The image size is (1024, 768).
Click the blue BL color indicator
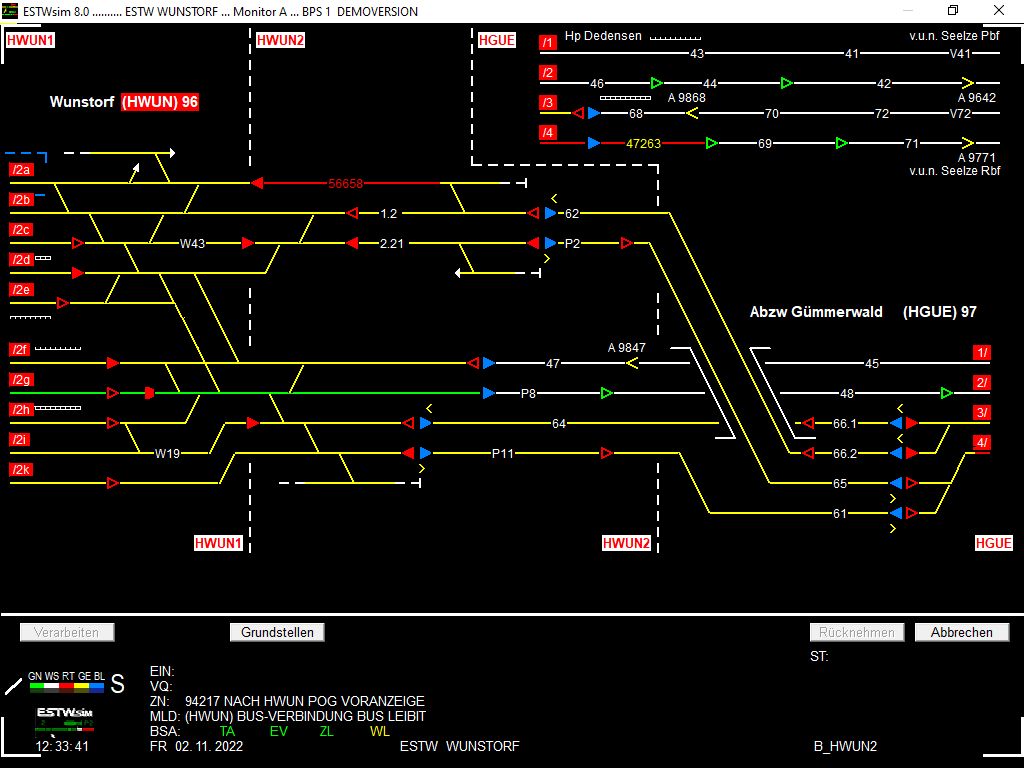coord(97,687)
